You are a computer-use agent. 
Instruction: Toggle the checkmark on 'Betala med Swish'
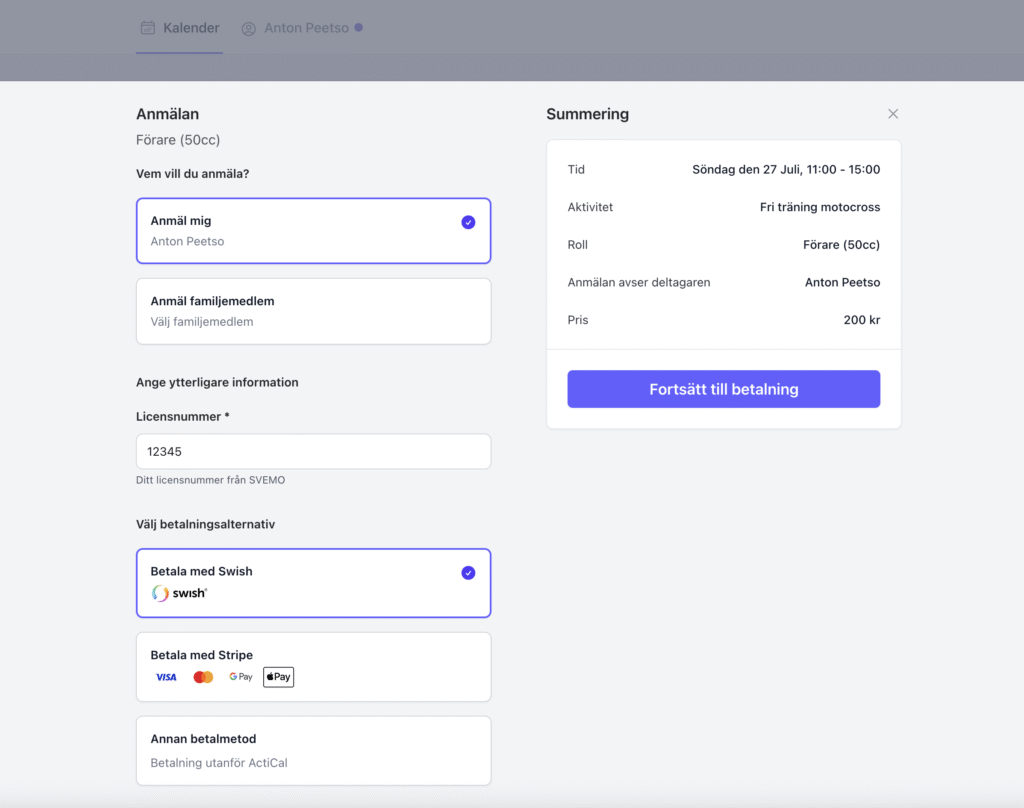[x=468, y=573]
